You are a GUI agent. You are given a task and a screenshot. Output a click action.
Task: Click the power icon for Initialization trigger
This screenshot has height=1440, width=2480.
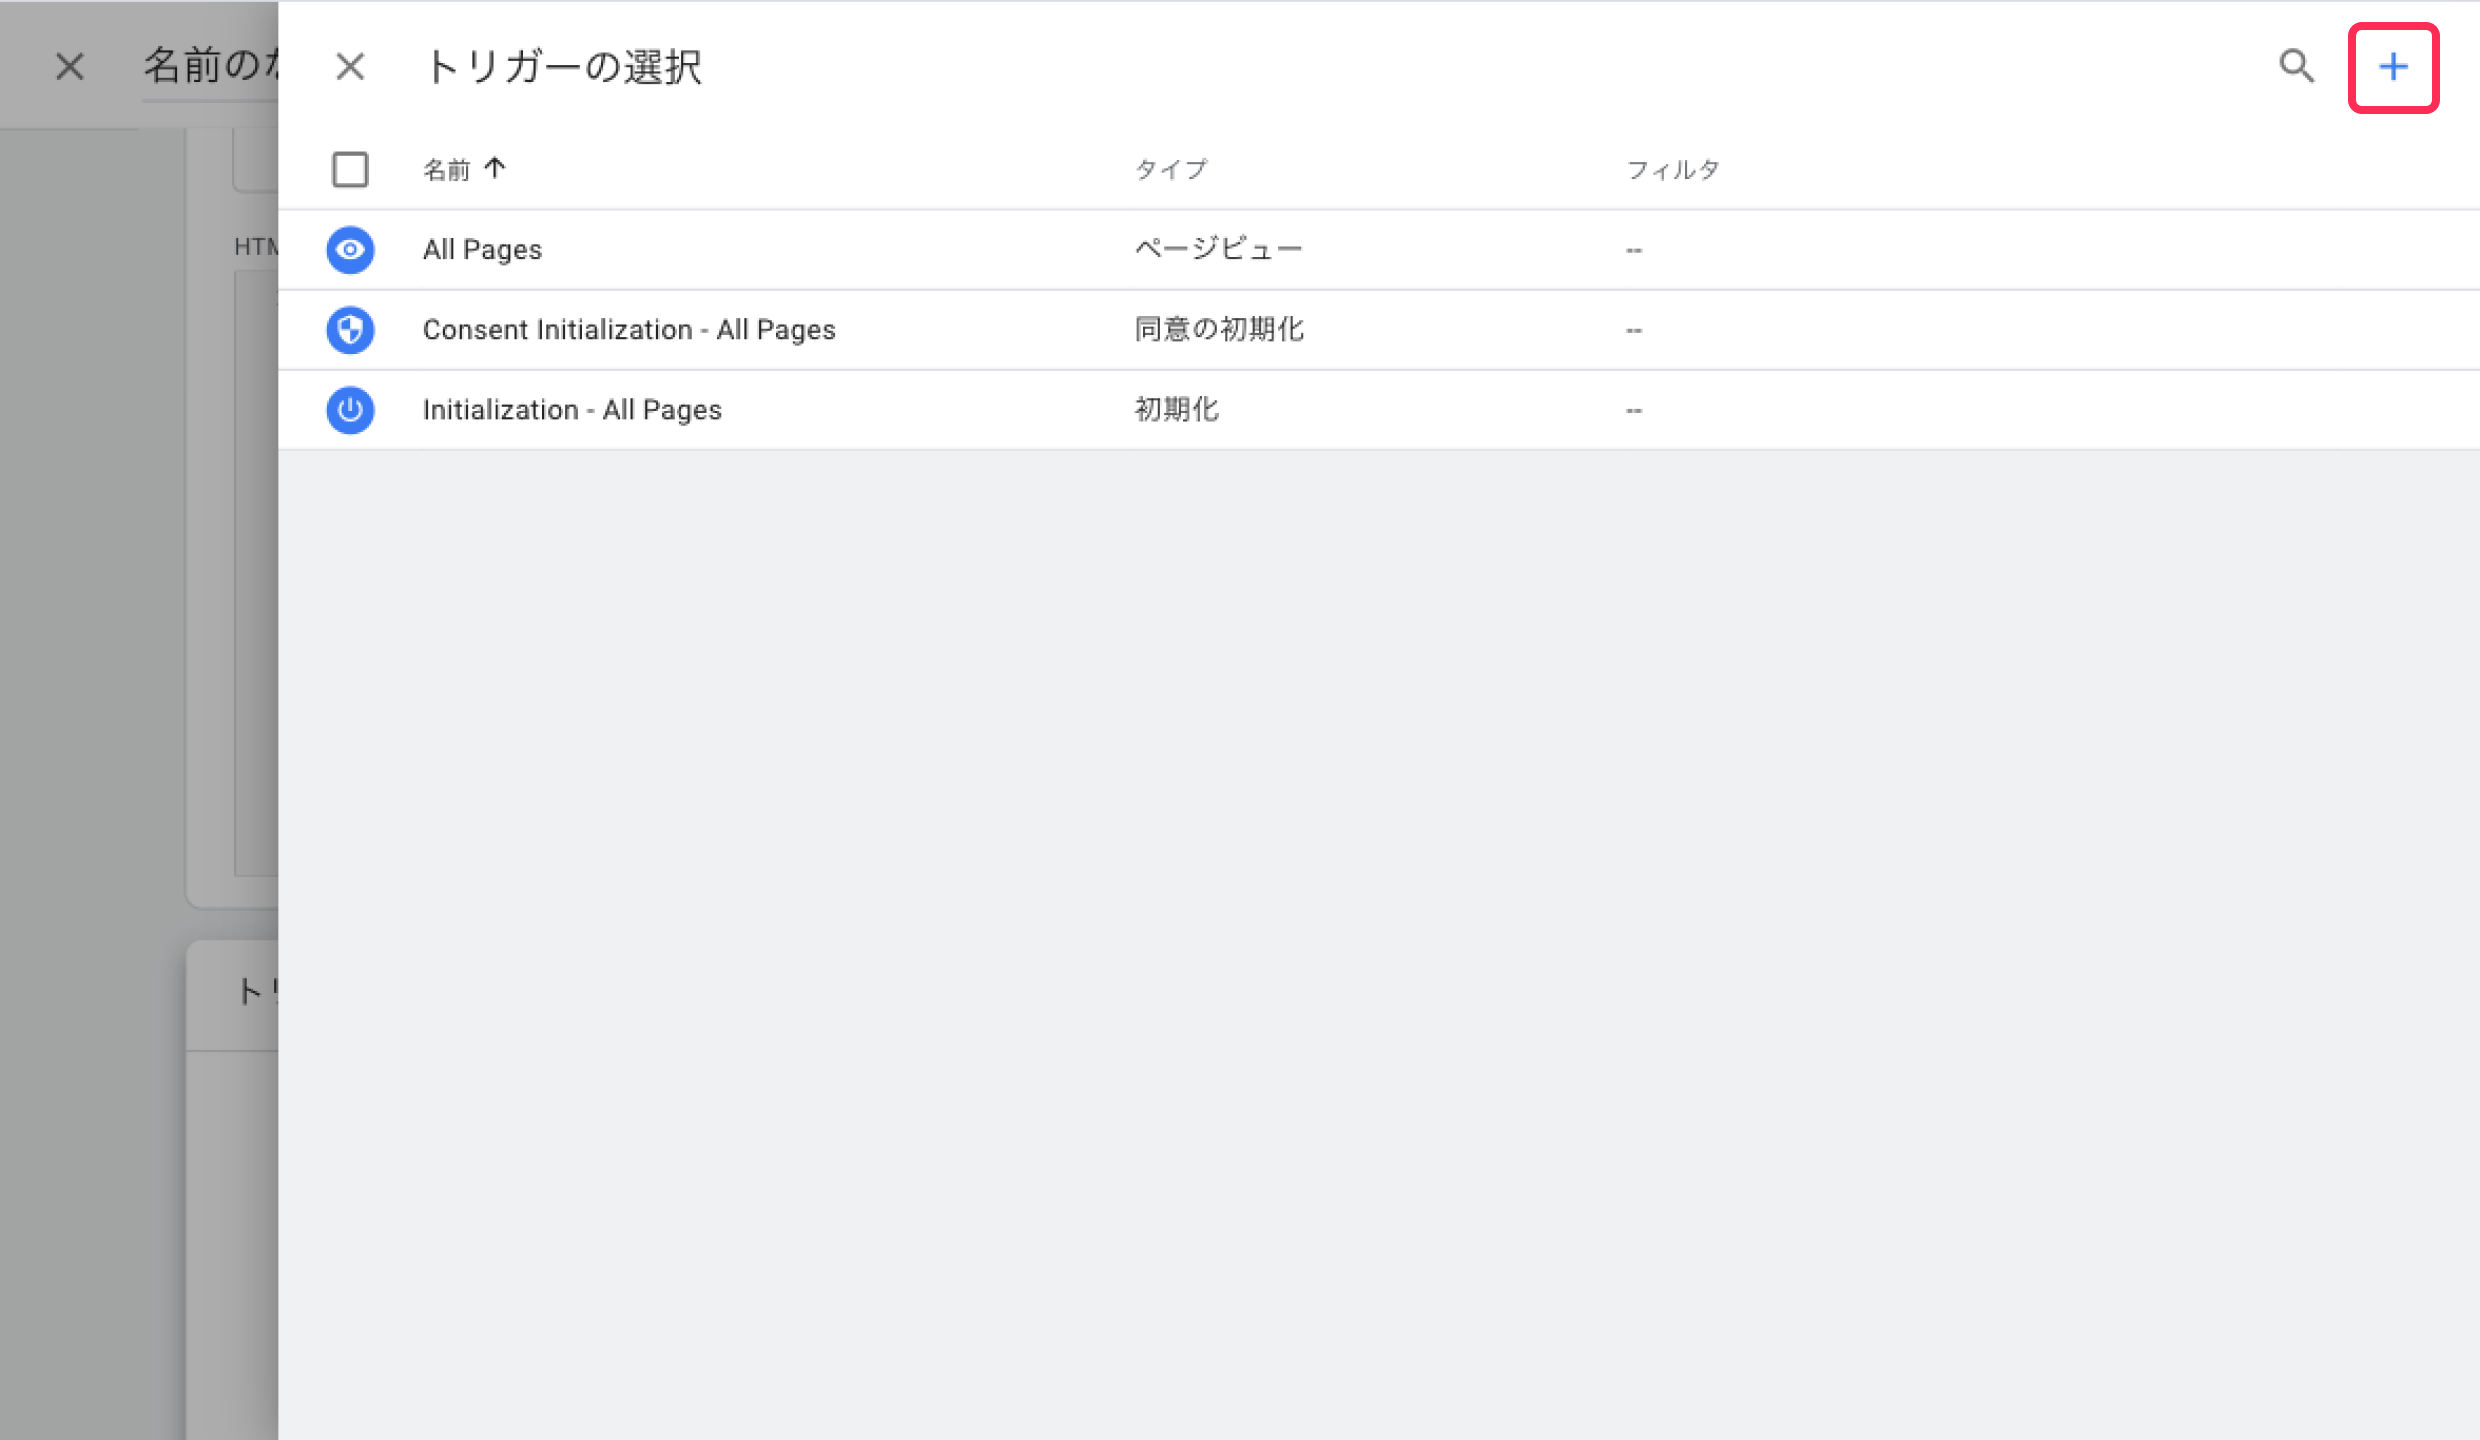pos(350,410)
